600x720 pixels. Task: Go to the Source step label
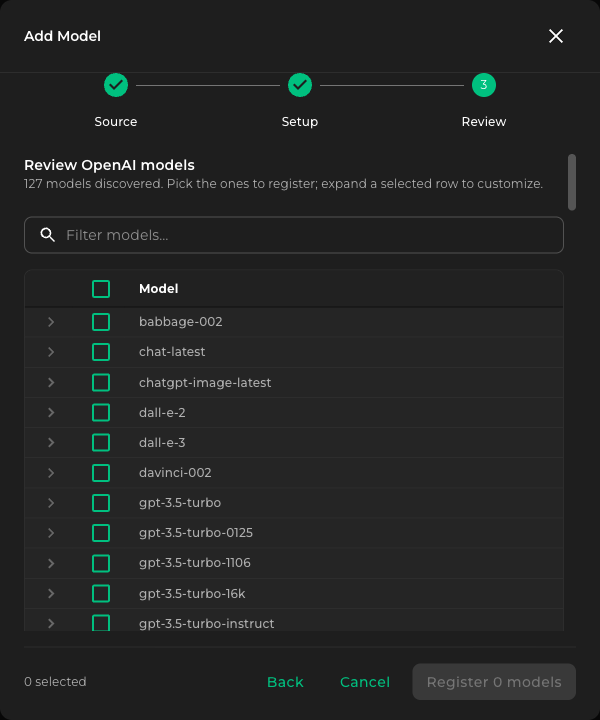(116, 122)
